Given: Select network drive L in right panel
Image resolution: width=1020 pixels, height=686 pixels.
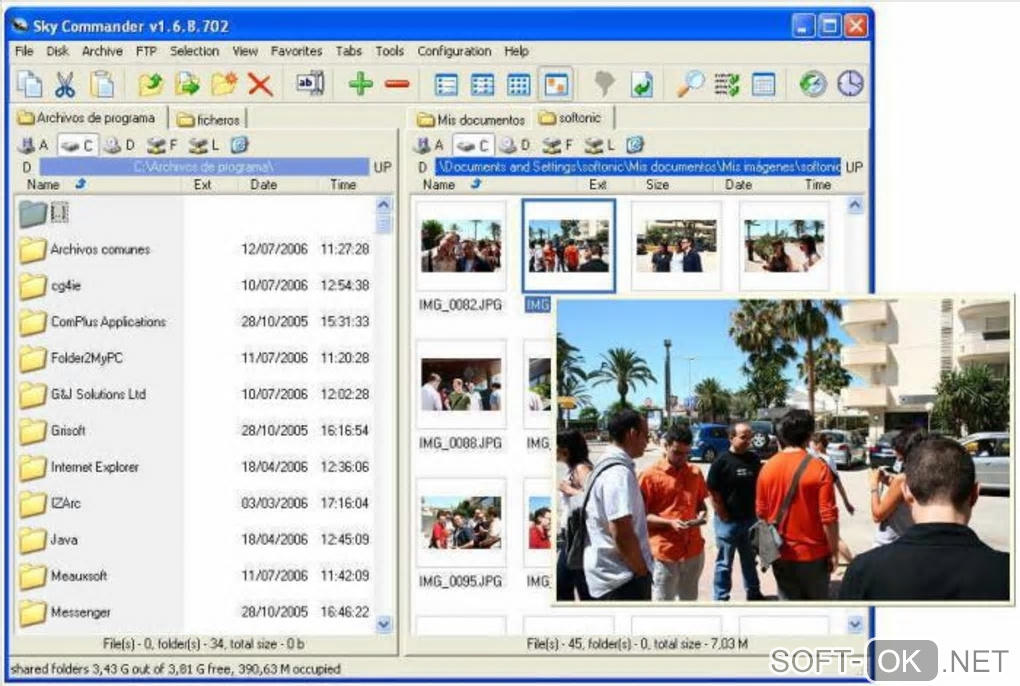Looking at the screenshot, I should coord(598,145).
